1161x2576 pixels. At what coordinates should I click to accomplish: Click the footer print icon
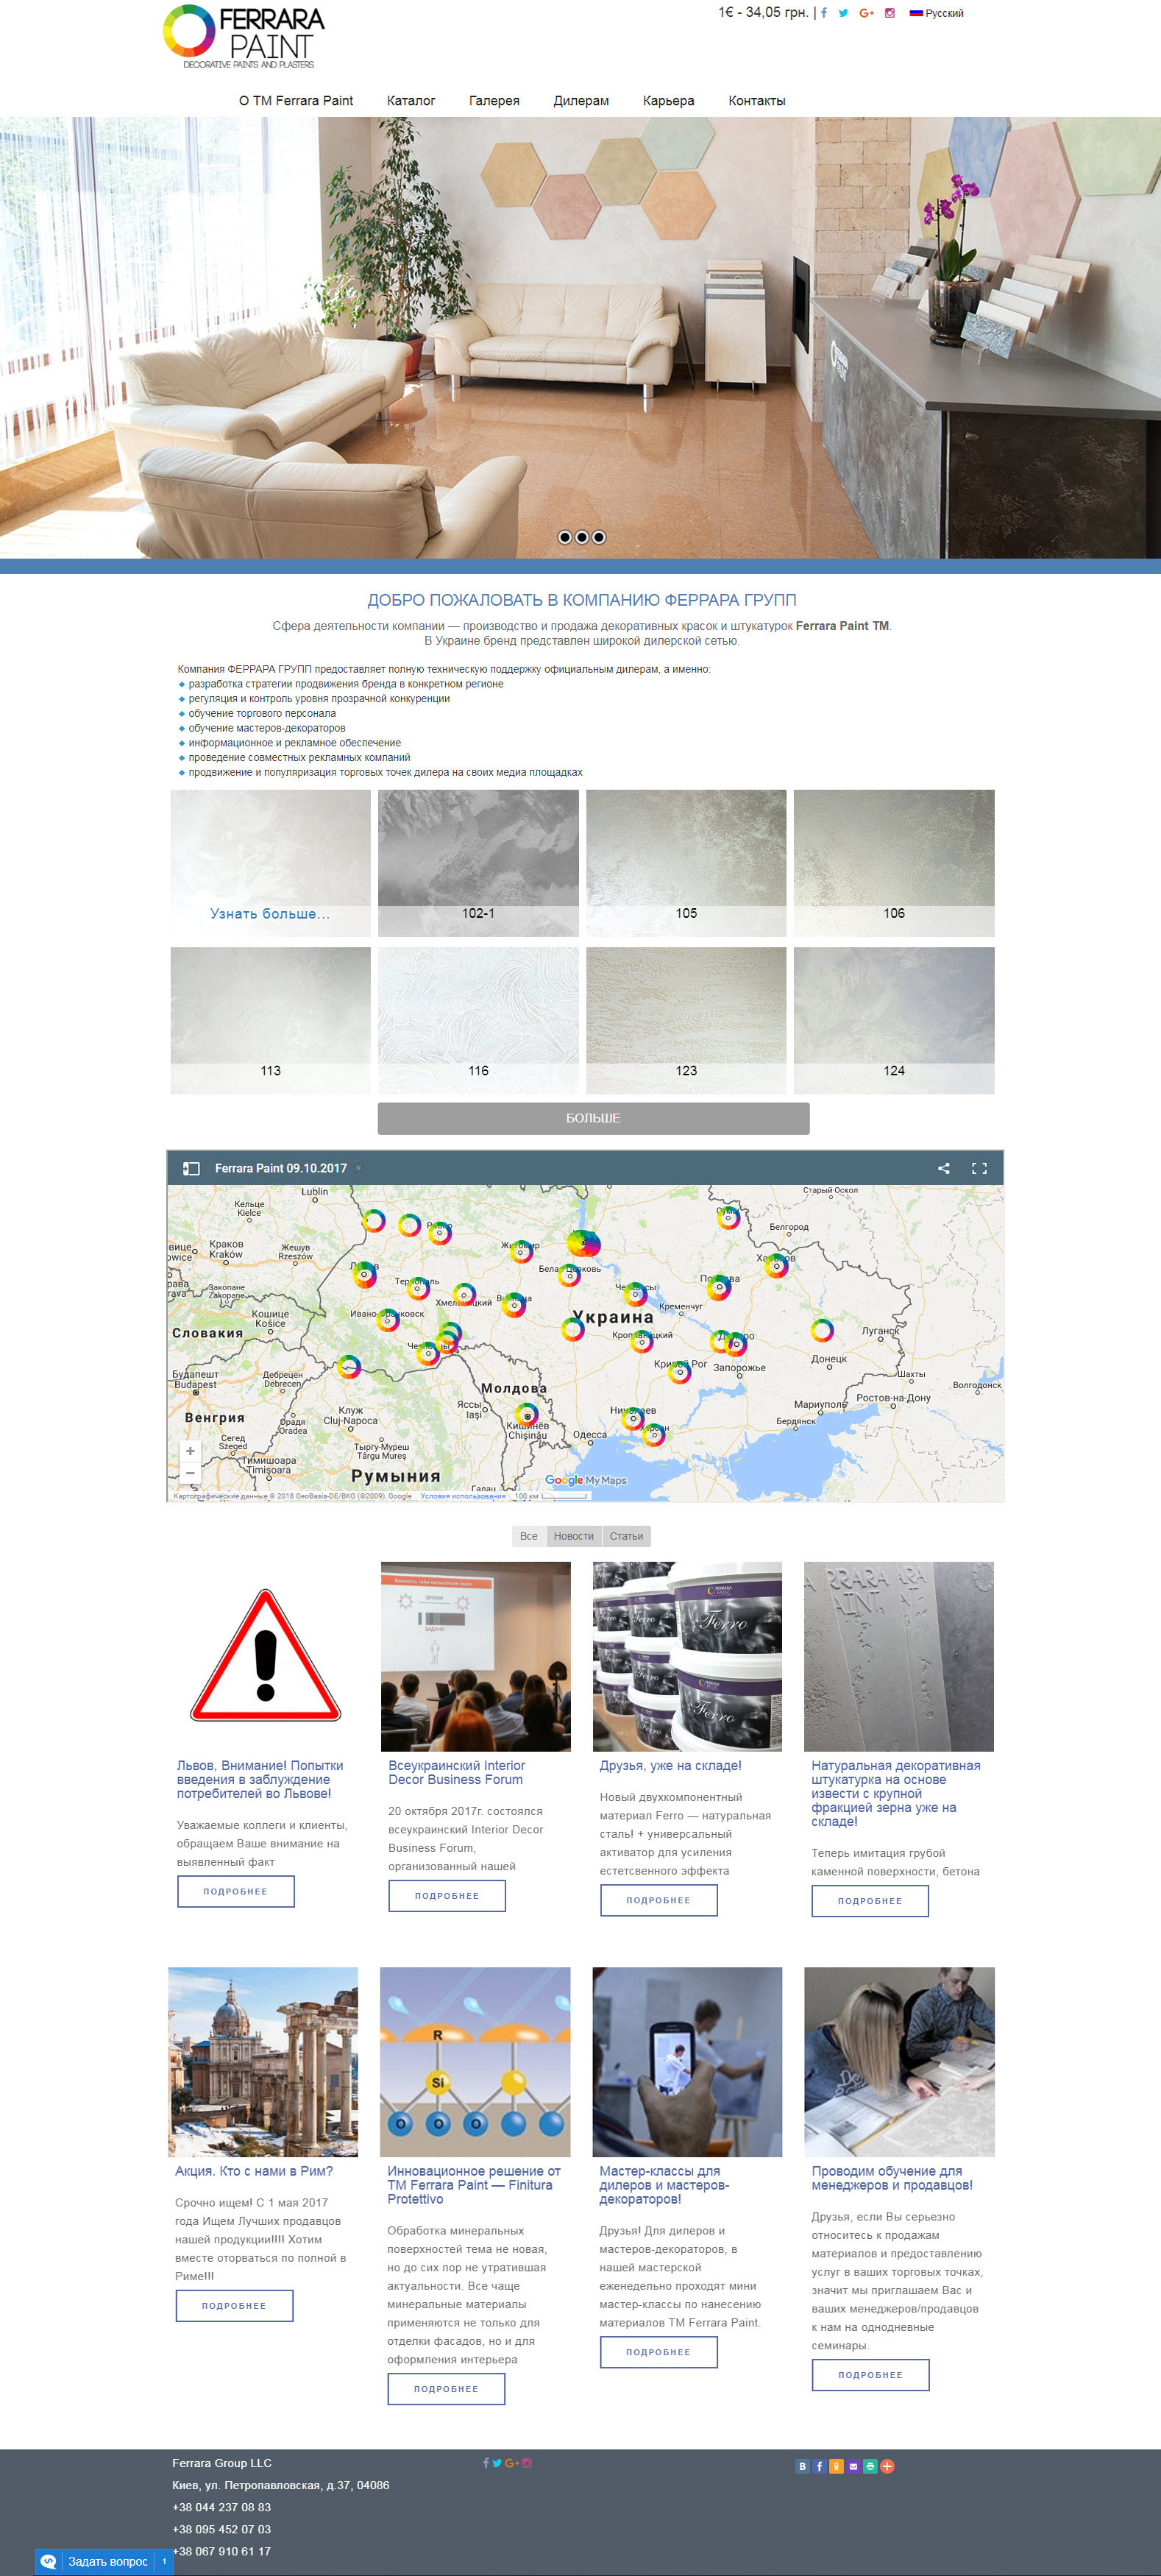coord(870,2466)
